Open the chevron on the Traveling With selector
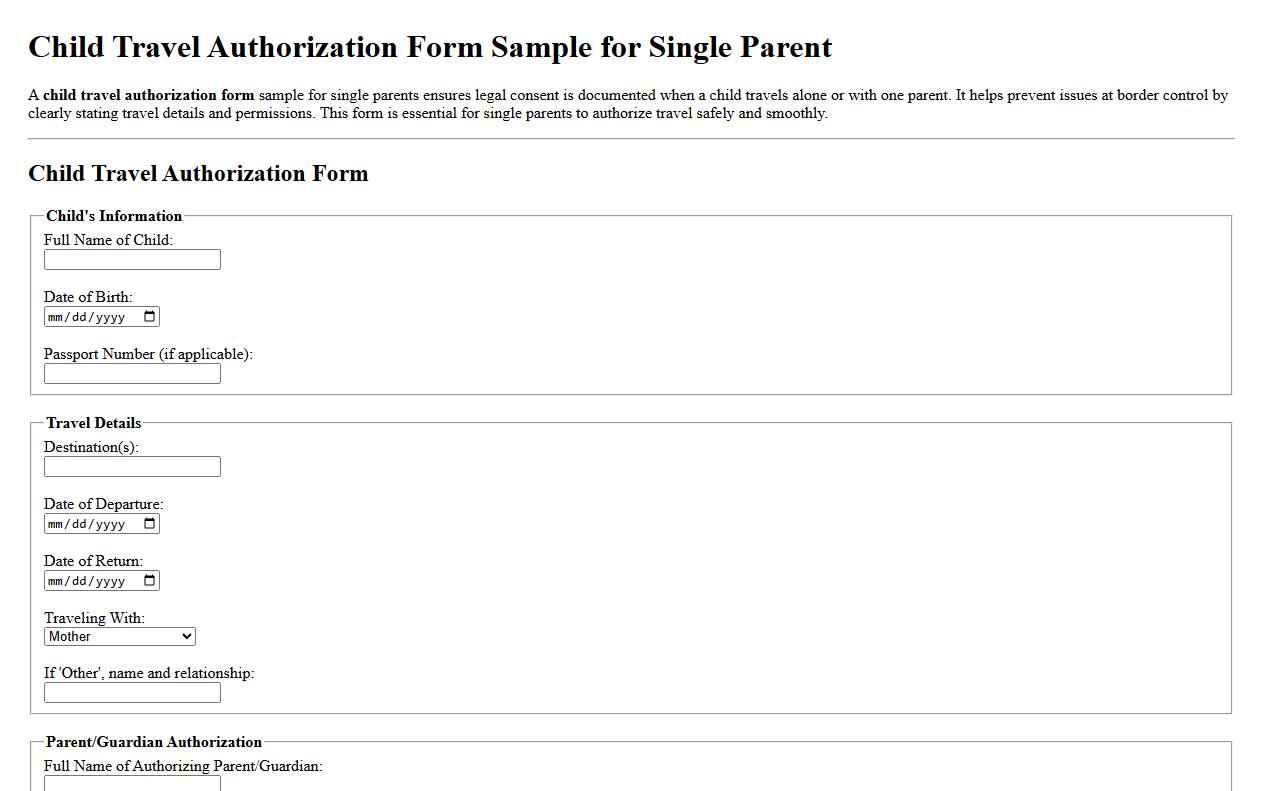 click(x=188, y=636)
